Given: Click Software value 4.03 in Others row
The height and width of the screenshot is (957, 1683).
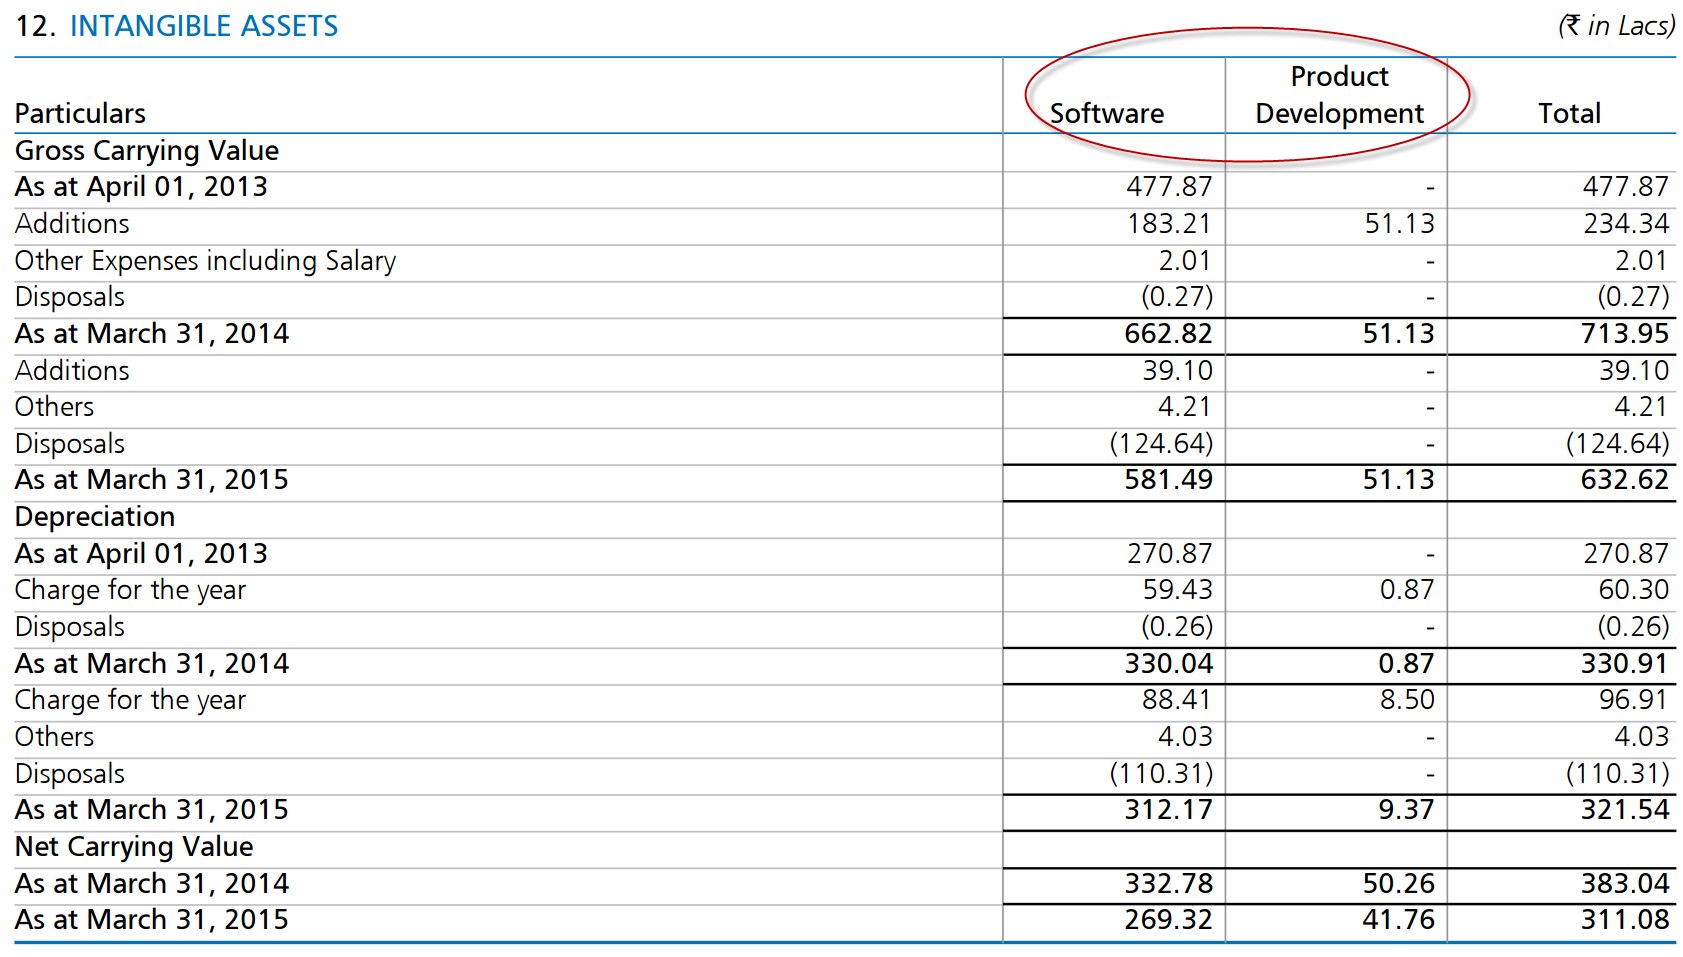Looking at the screenshot, I should click(1185, 737).
